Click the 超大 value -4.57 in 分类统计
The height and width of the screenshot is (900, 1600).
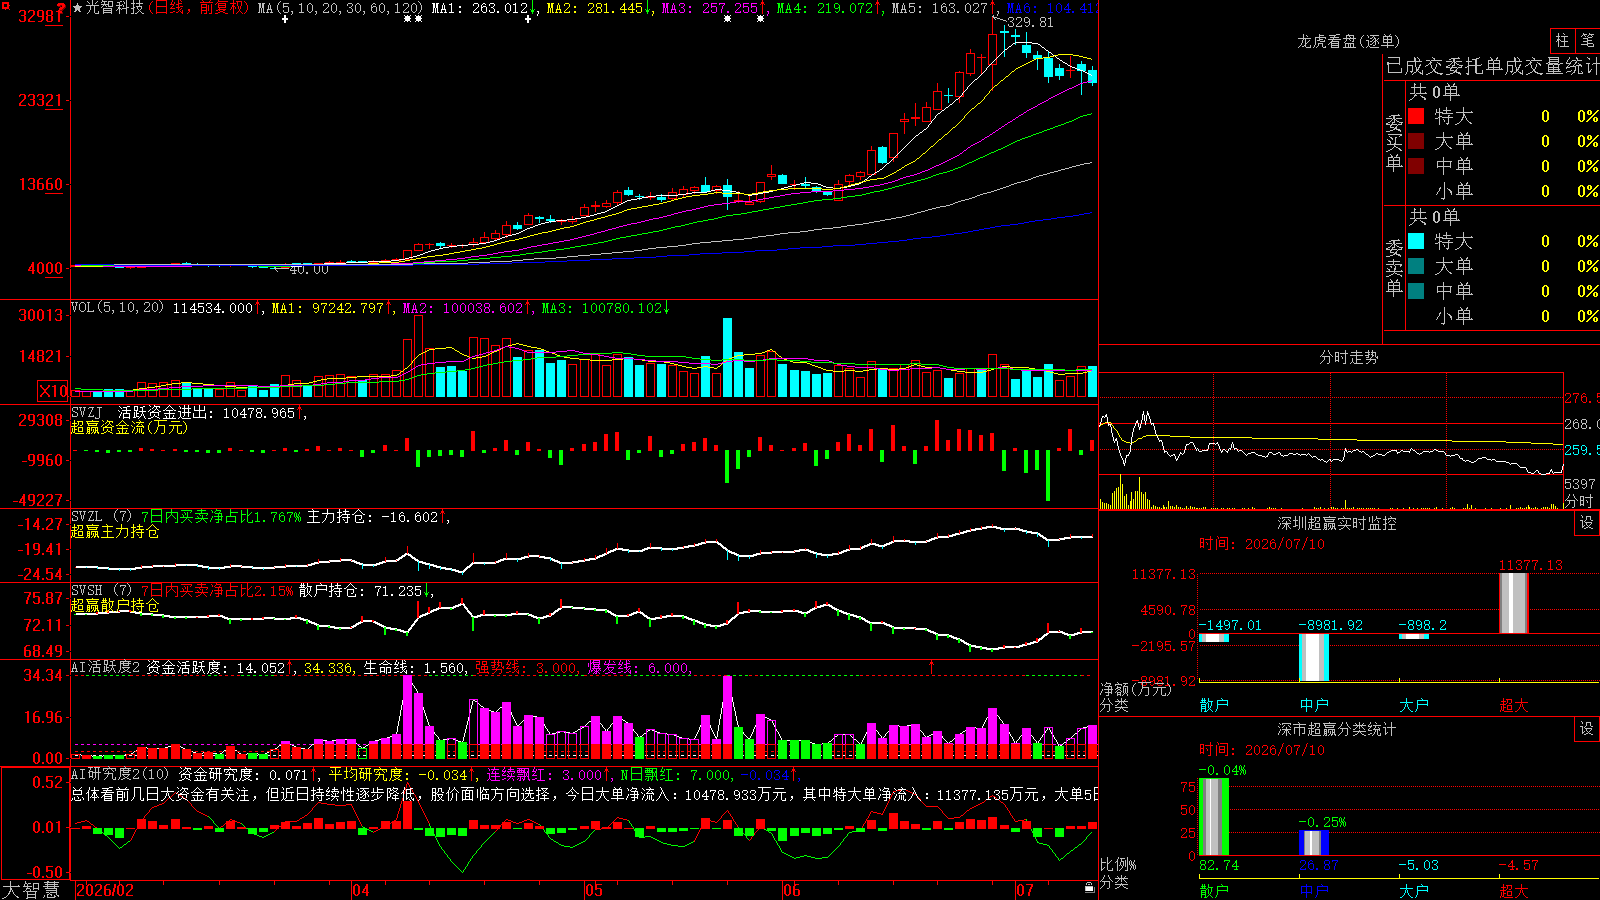click(x=1518, y=865)
